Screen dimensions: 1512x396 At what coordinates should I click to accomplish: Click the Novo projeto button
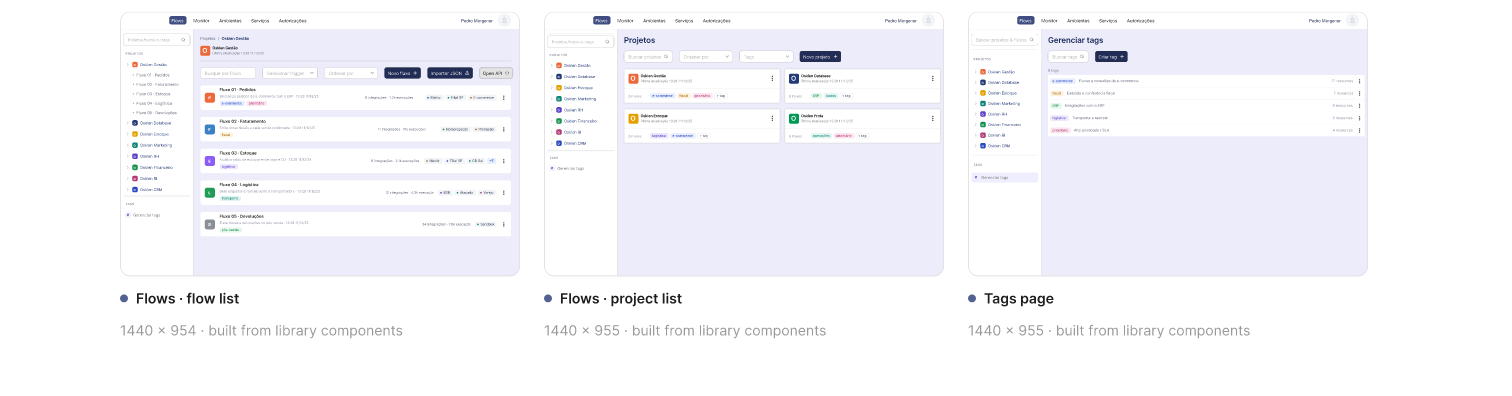[x=820, y=57]
